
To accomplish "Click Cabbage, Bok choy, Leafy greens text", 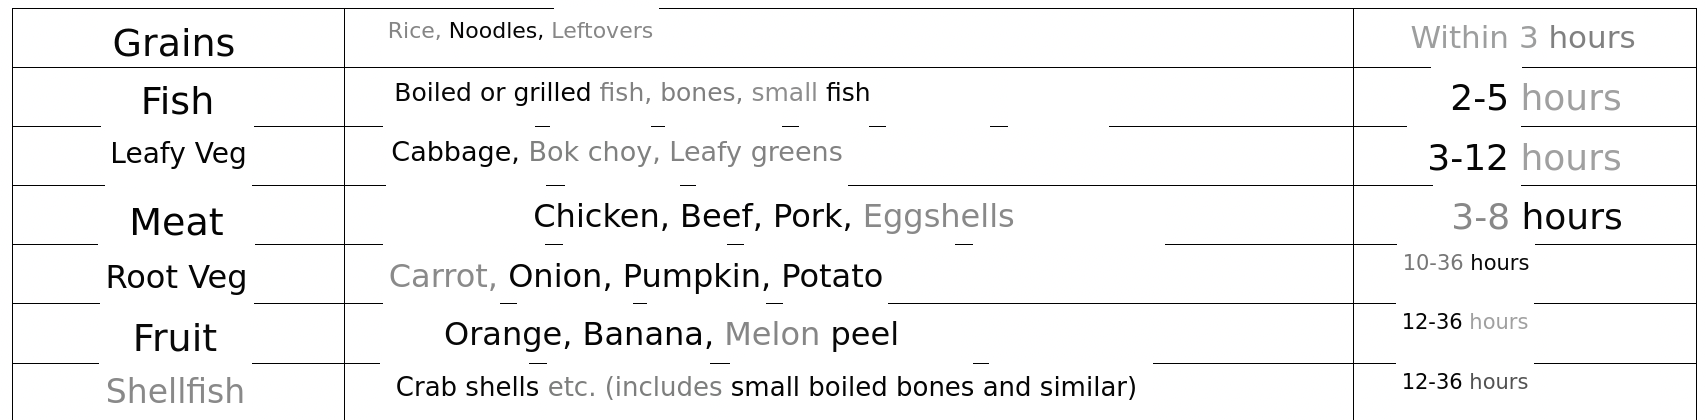I will [616, 152].
